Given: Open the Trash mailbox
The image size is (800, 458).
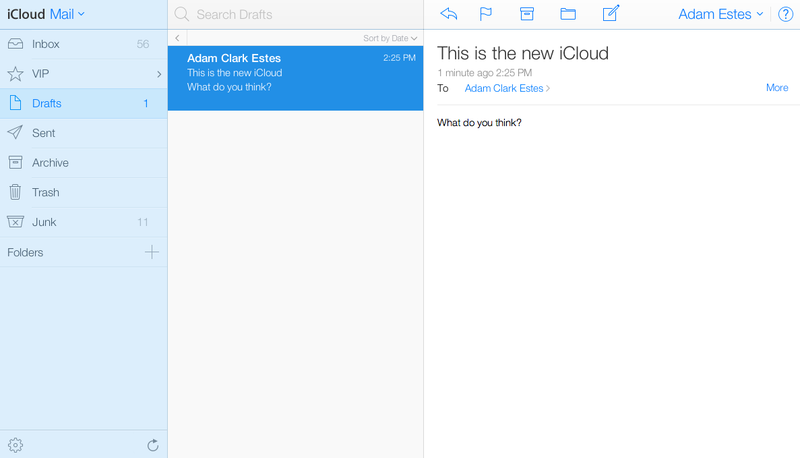Looking at the screenshot, I should (x=84, y=192).
